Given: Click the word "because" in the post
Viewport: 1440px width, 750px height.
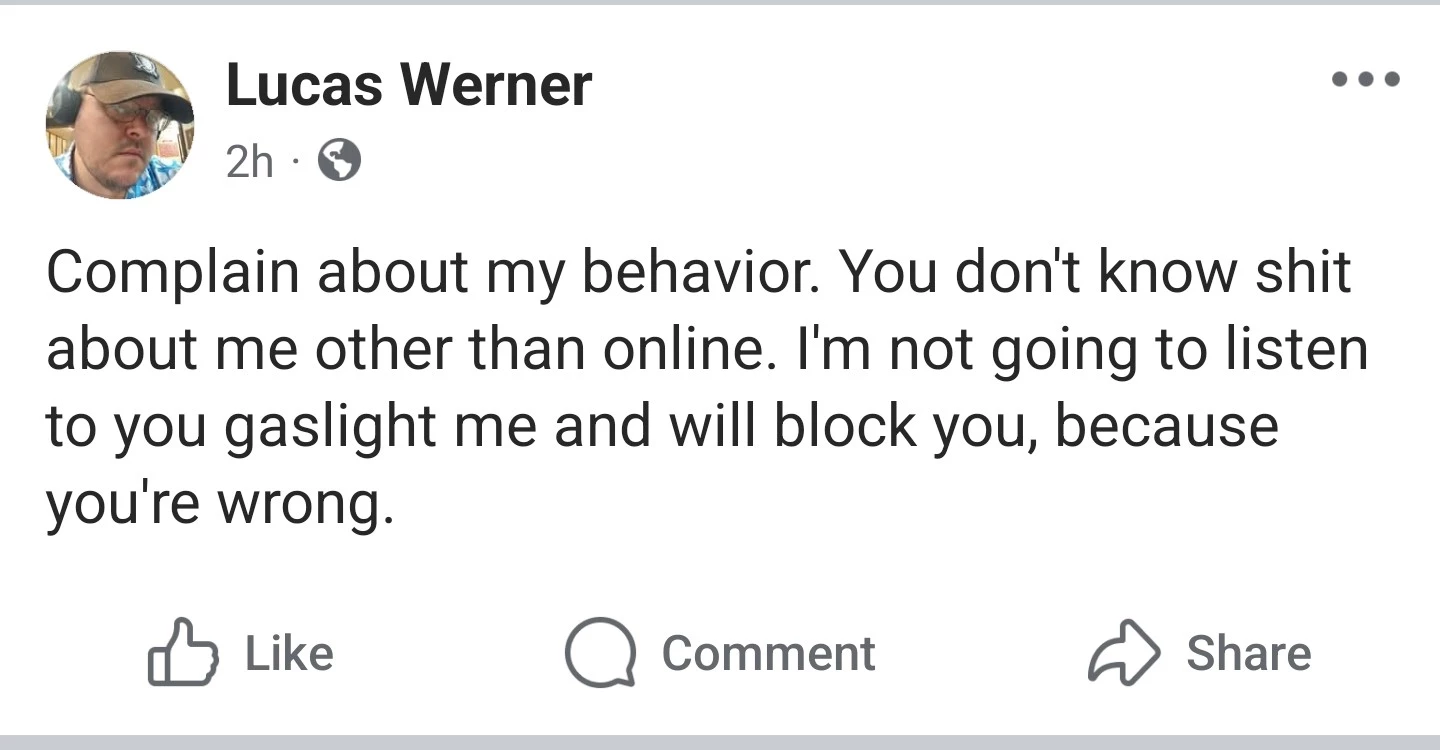Looking at the screenshot, I should (x=1166, y=425).
